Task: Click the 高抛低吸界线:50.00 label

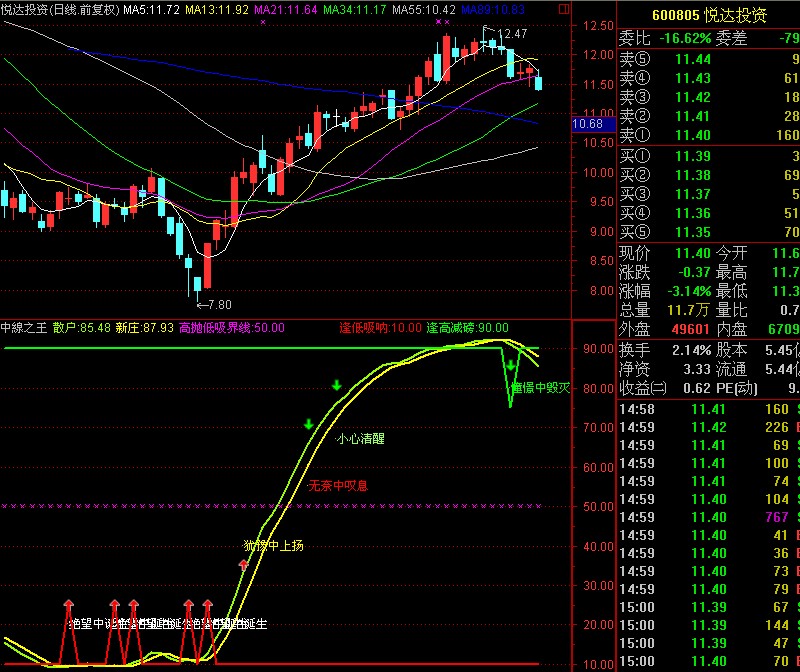Action: coord(232,328)
